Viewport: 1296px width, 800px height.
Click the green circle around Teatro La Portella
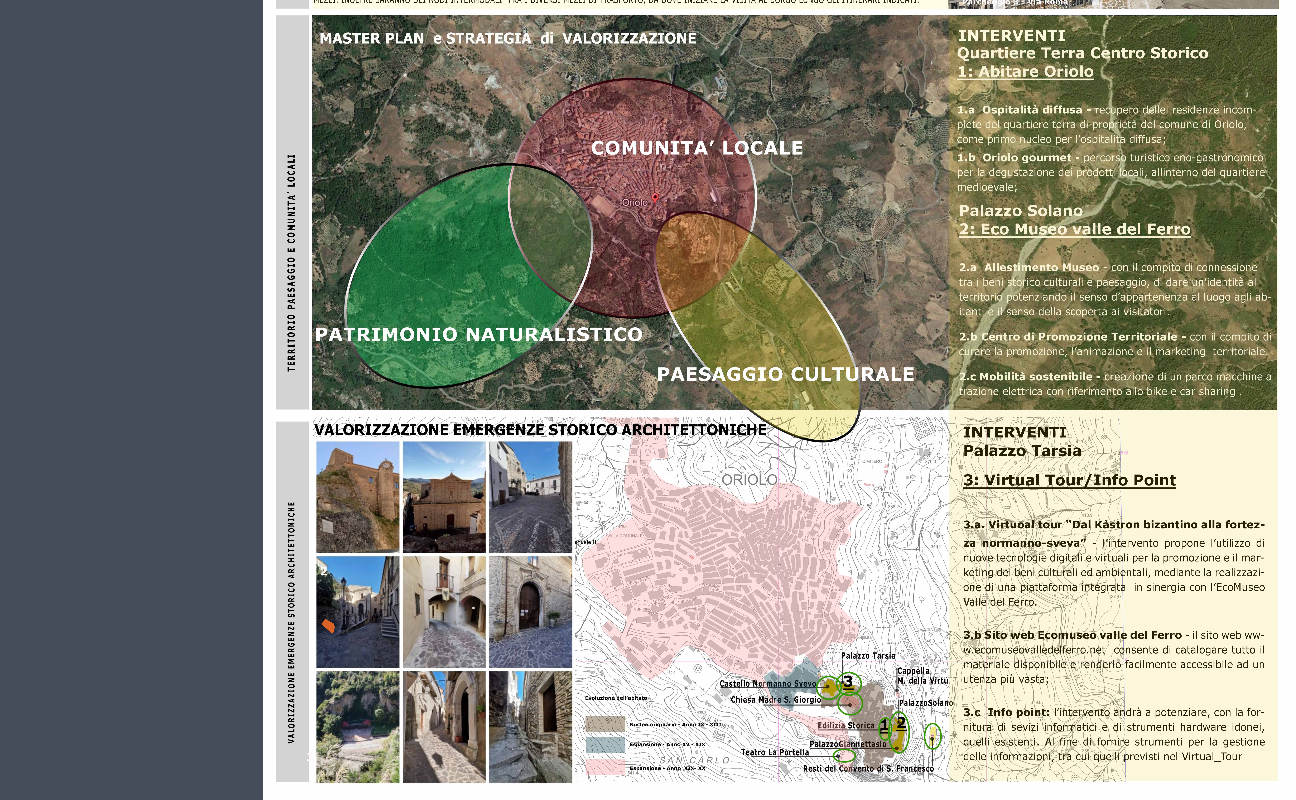click(845, 755)
